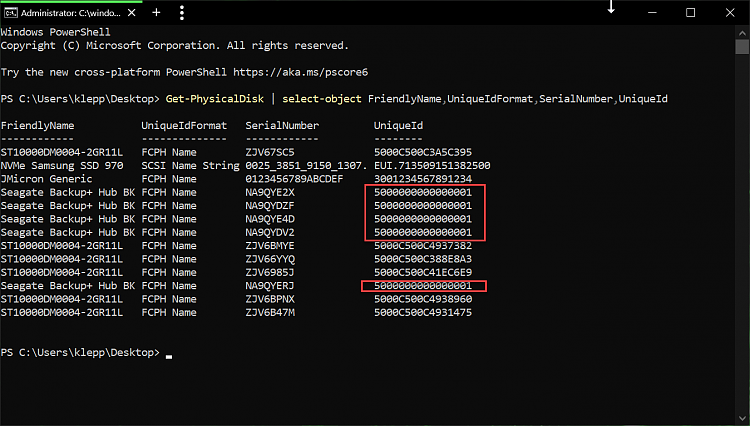750x426 pixels.
Task: Click unique ID 3001234567891234
Action: click(423, 179)
